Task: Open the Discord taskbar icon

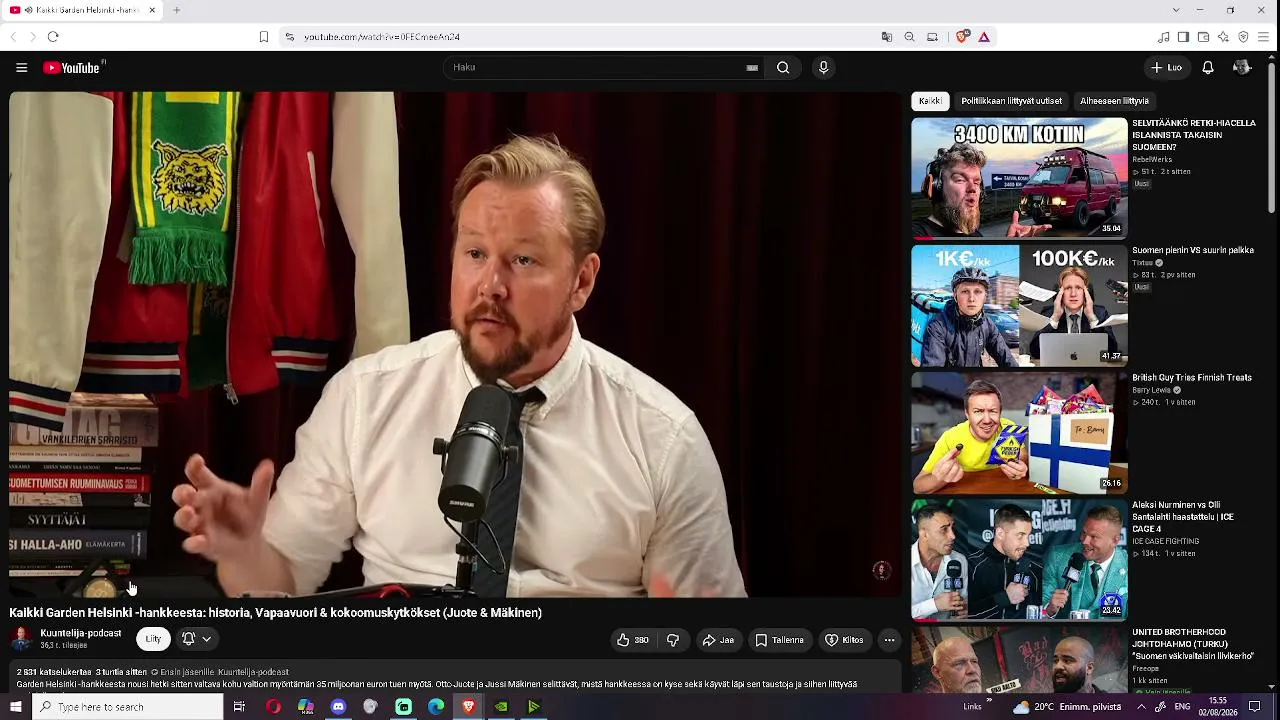Action: tap(338, 707)
